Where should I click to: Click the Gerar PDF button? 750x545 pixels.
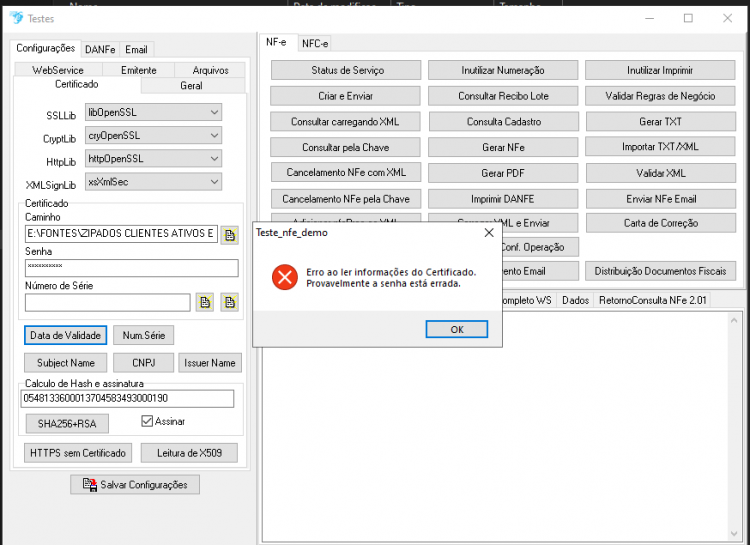tap(503, 173)
